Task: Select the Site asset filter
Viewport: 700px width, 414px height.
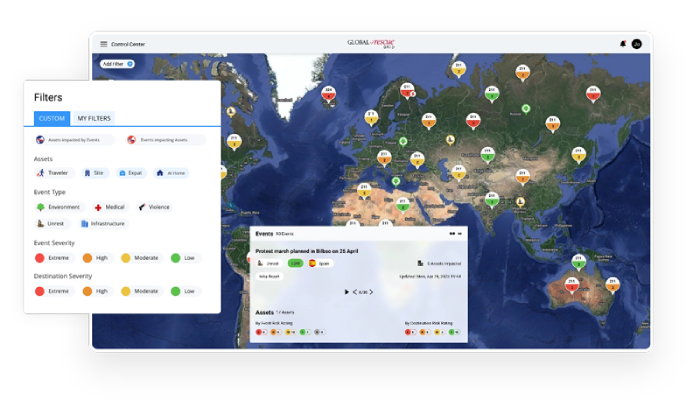Action: [95, 173]
